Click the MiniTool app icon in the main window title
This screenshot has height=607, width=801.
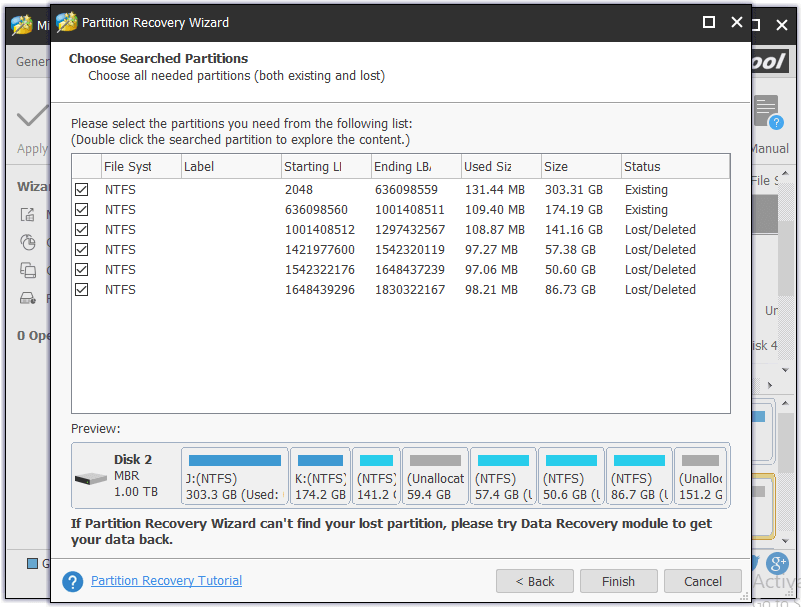coord(22,25)
